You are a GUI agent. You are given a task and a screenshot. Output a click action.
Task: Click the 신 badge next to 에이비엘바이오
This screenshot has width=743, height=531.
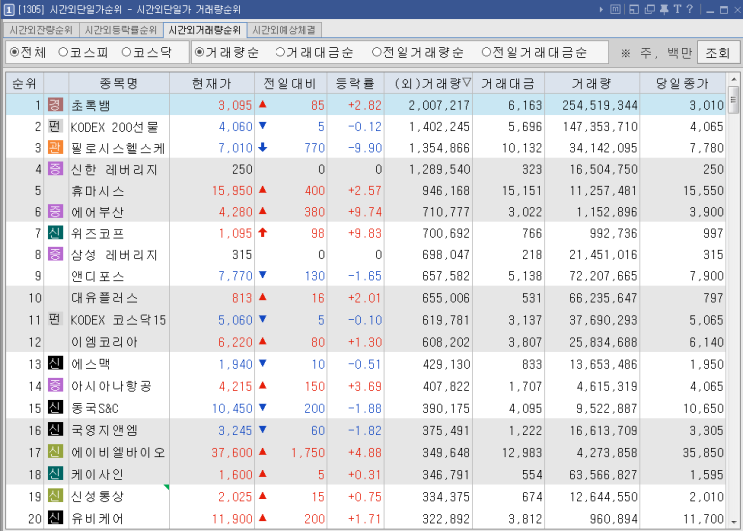coord(55,452)
